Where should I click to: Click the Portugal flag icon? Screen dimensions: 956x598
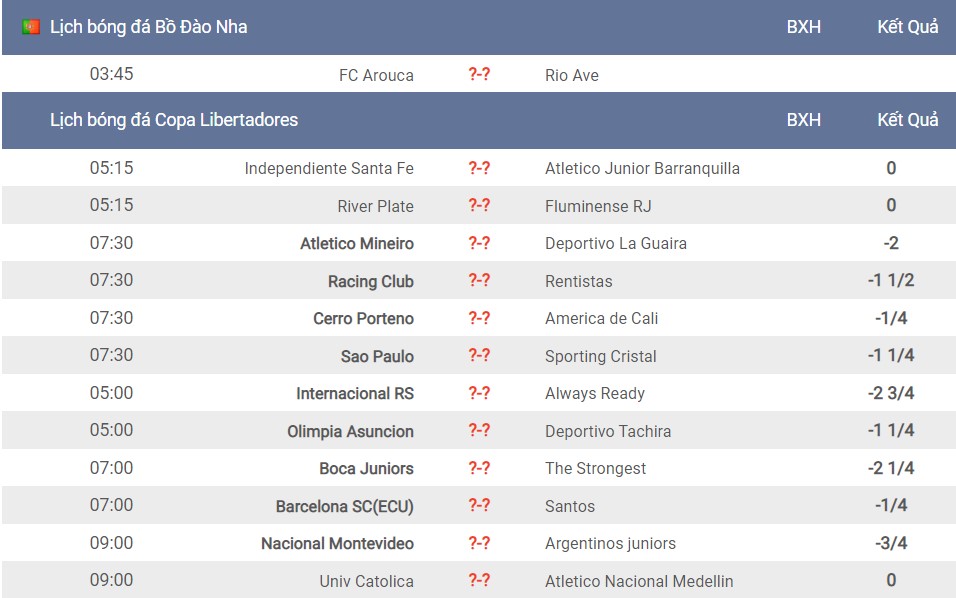(x=30, y=27)
